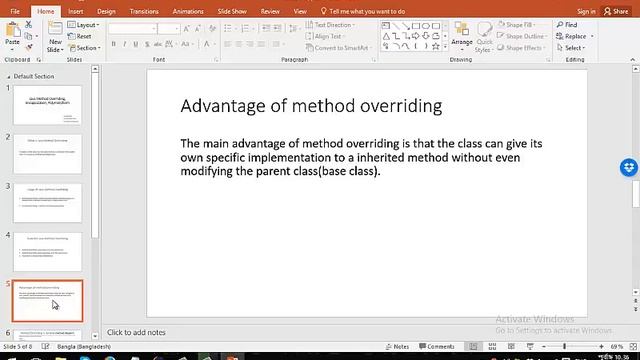Click Tell me what you want to do

pyautogui.click(x=363, y=11)
